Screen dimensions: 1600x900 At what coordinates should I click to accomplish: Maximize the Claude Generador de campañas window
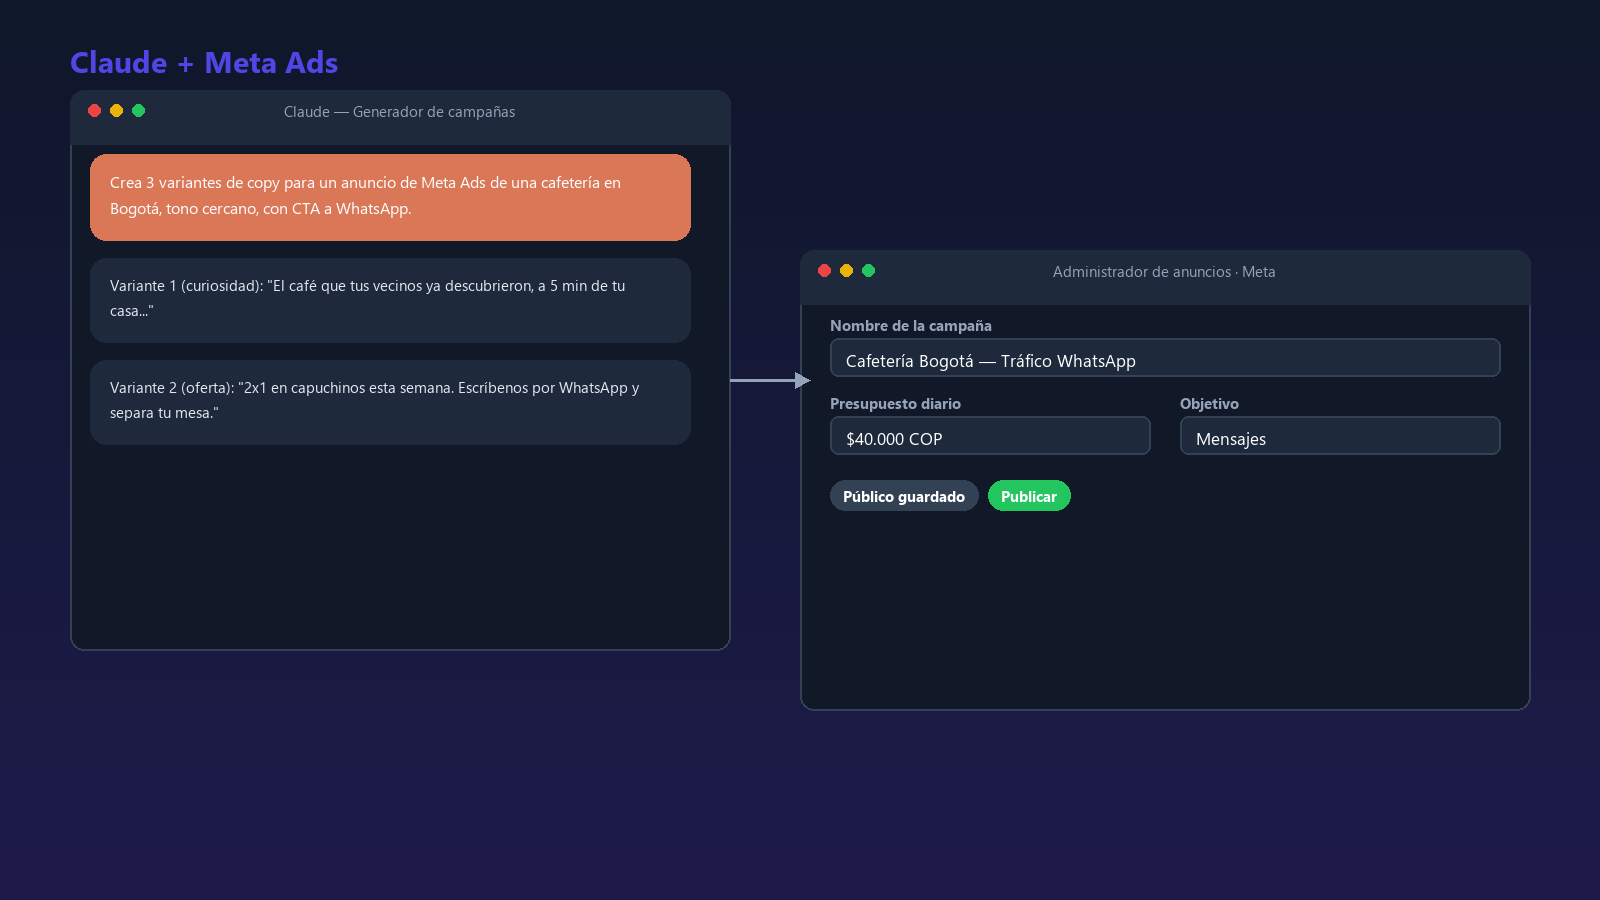coord(139,111)
